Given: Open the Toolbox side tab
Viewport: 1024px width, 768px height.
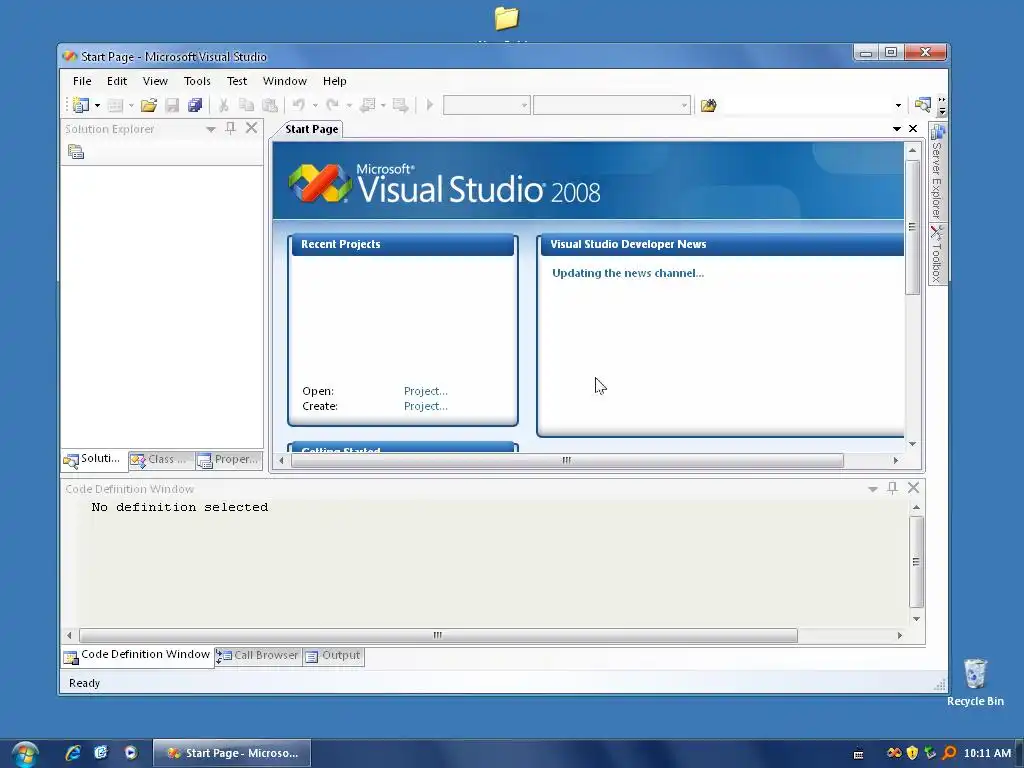Looking at the screenshot, I should pos(937,254).
